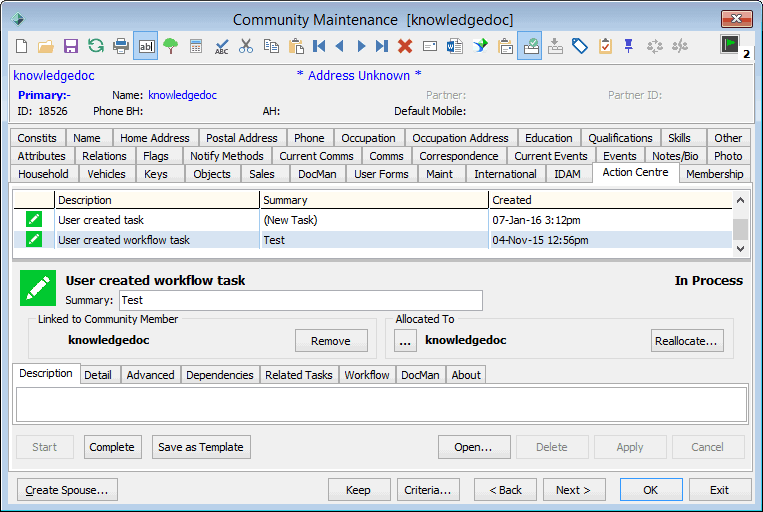The width and height of the screenshot is (763, 512).
Task: Open the Constits tab
Action: click(x=37, y=138)
